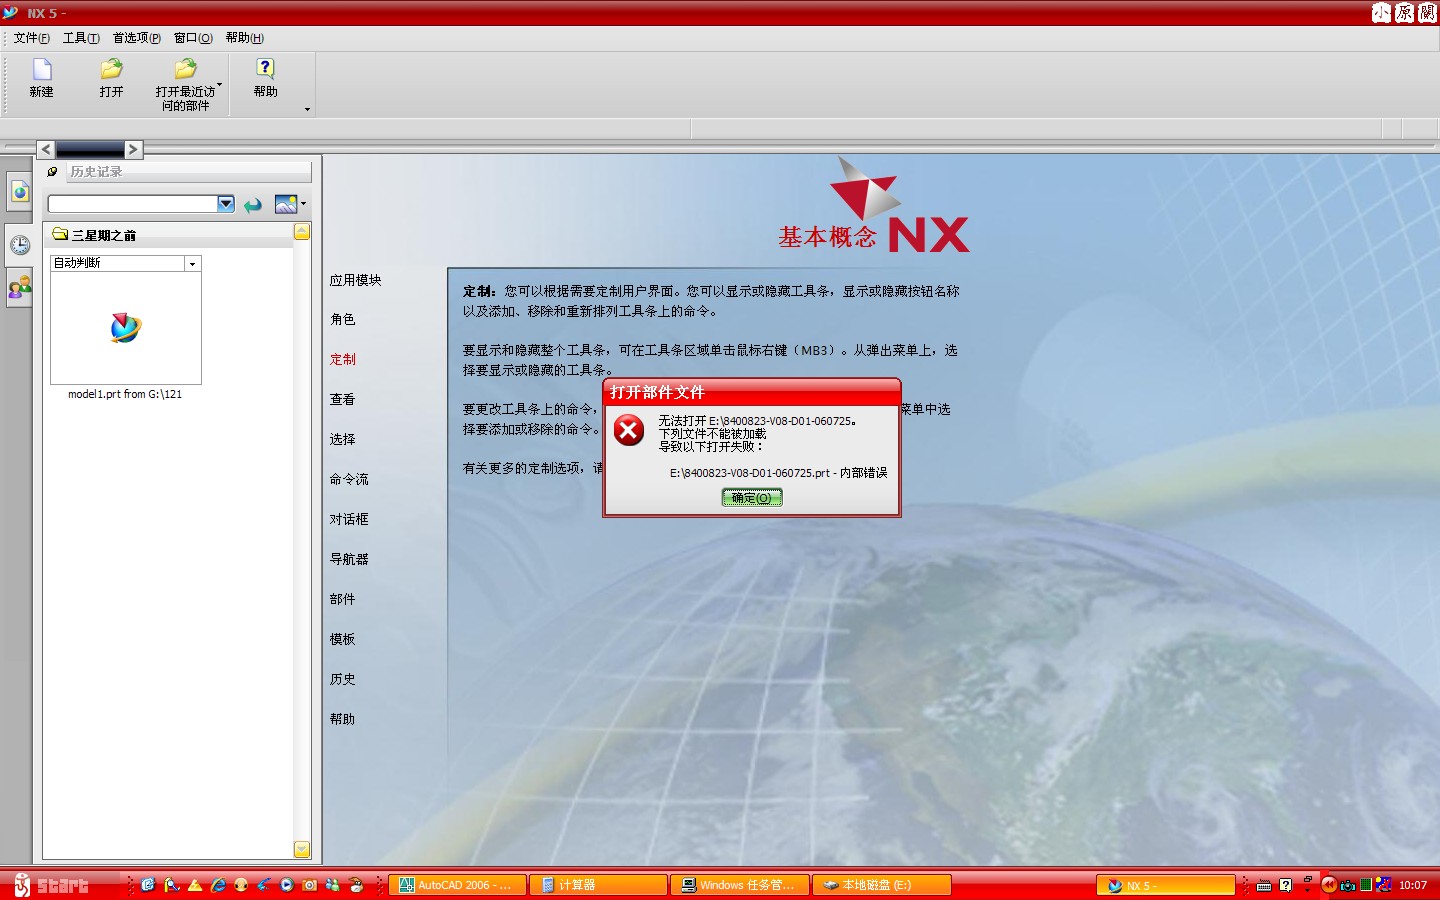Viewport: 1440px width, 900px height.
Task: Open the 打开最近访问的部件 recent parts icon
Action: click(185, 69)
